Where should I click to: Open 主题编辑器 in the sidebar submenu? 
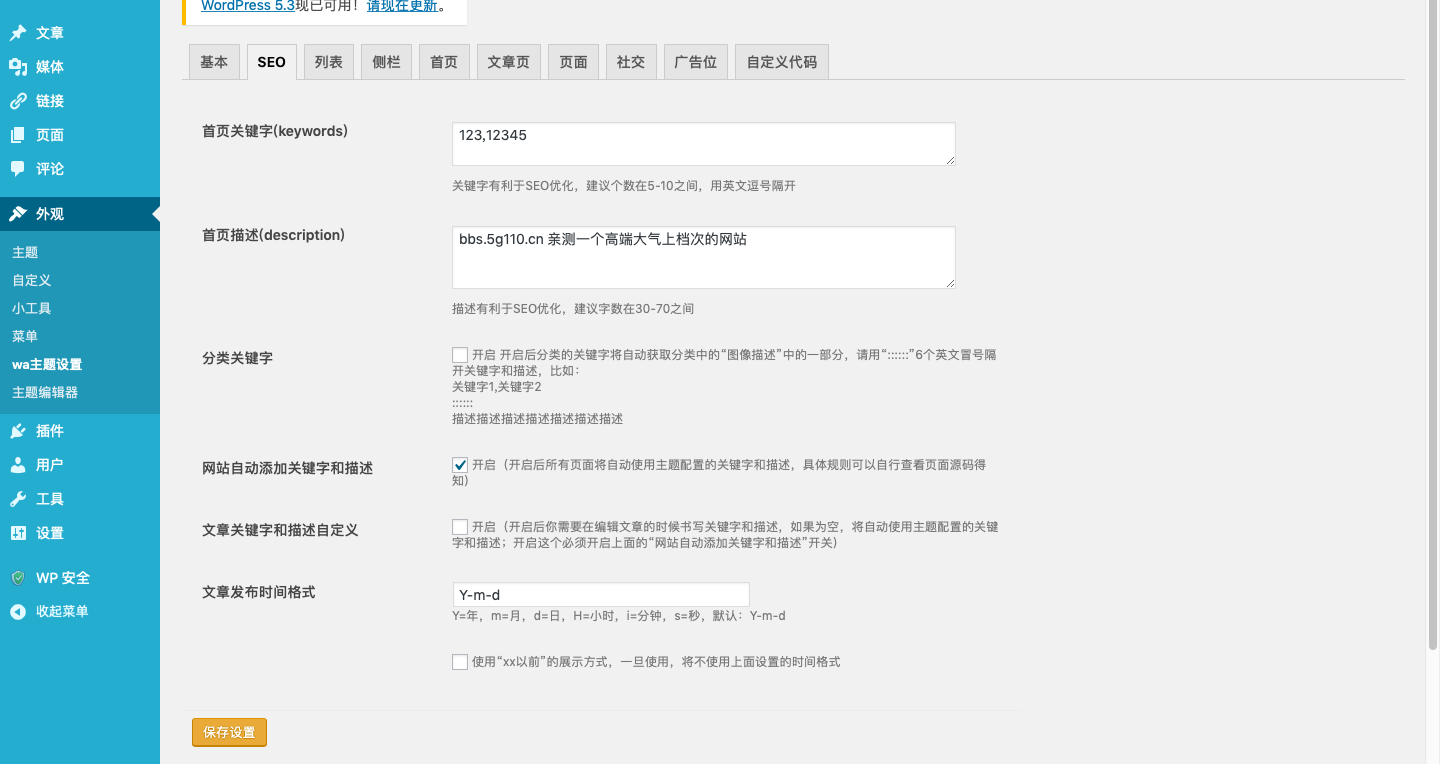coord(45,392)
